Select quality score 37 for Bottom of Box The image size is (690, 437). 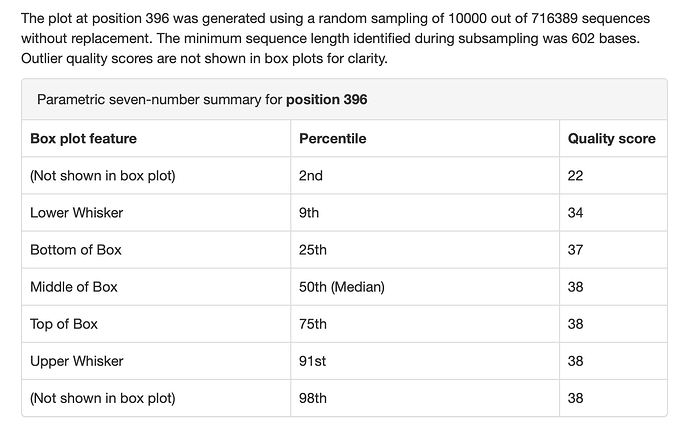pyautogui.click(x=575, y=250)
